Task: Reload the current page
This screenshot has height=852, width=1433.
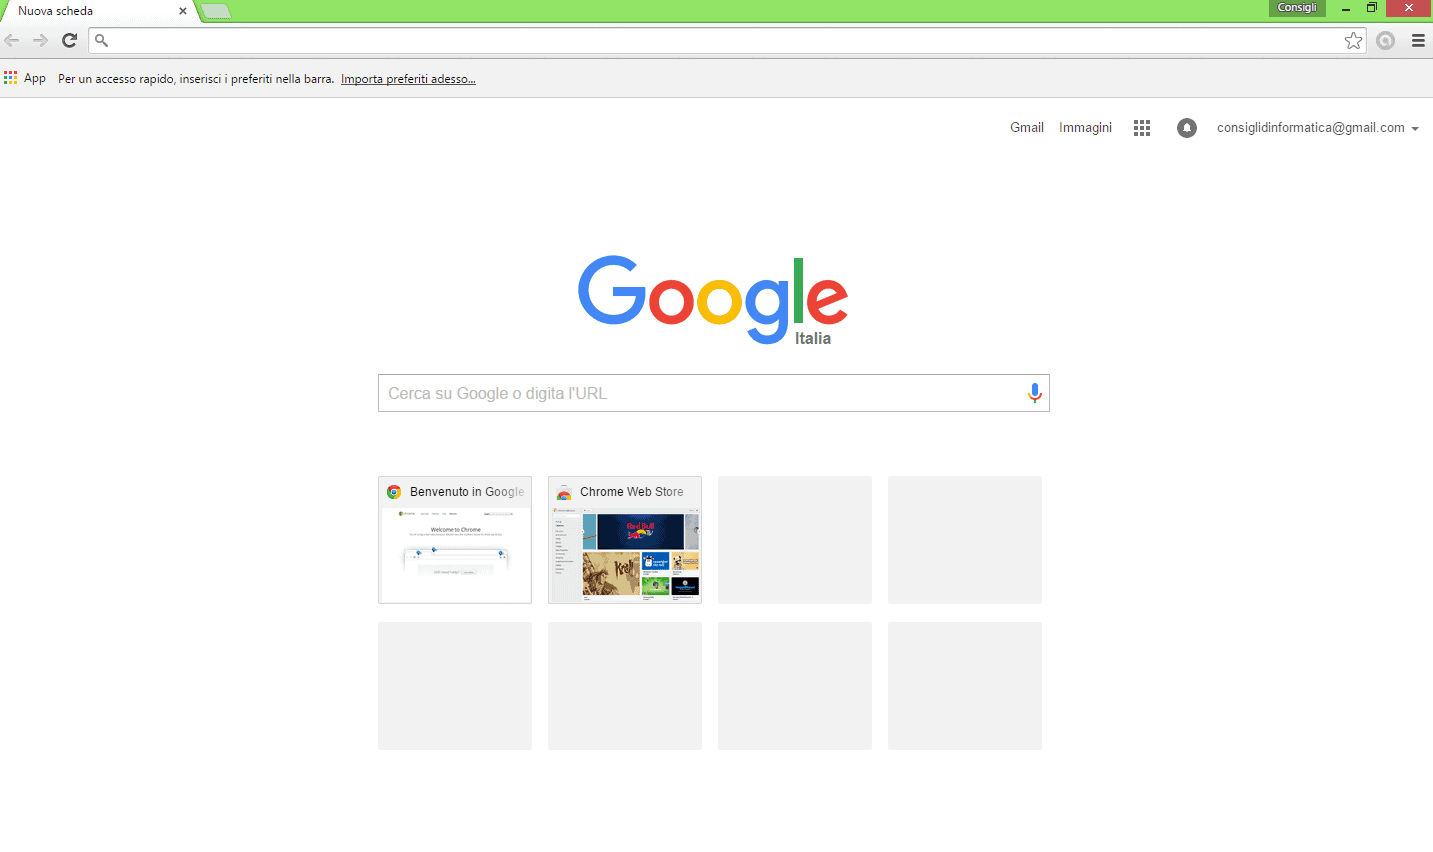Action: [x=69, y=40]
